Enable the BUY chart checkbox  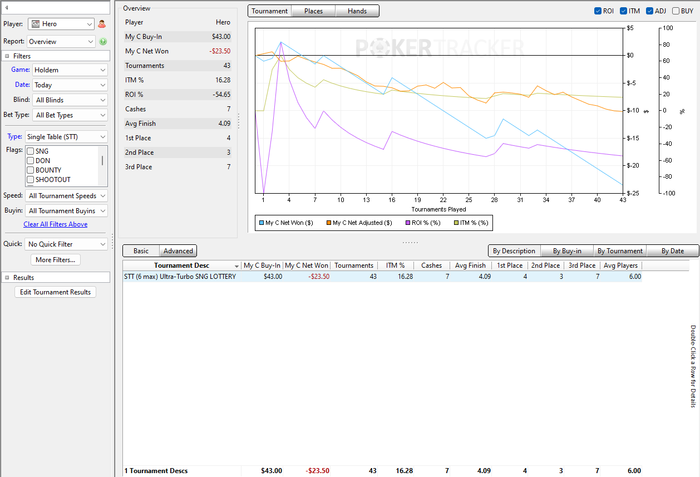click(676, 11)
